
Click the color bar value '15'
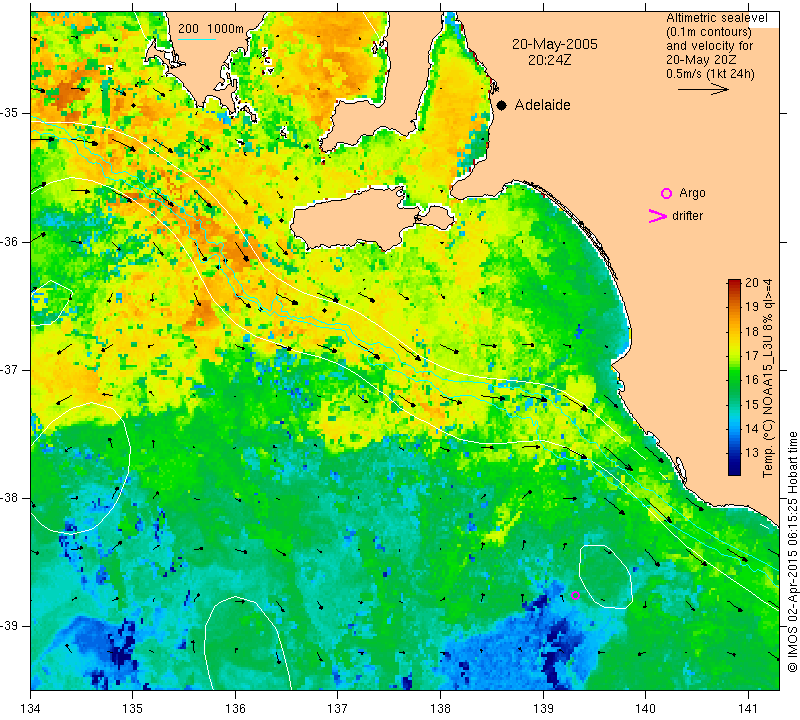point(752,404)
